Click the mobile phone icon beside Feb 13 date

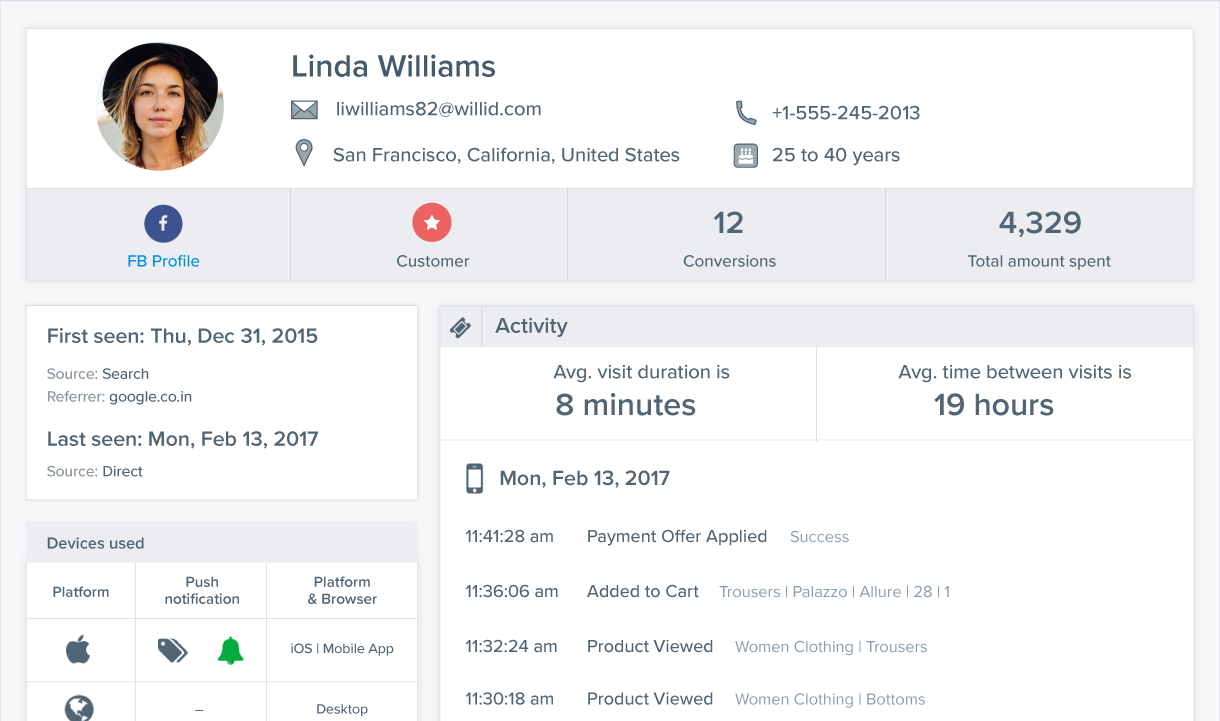[475, 478]
